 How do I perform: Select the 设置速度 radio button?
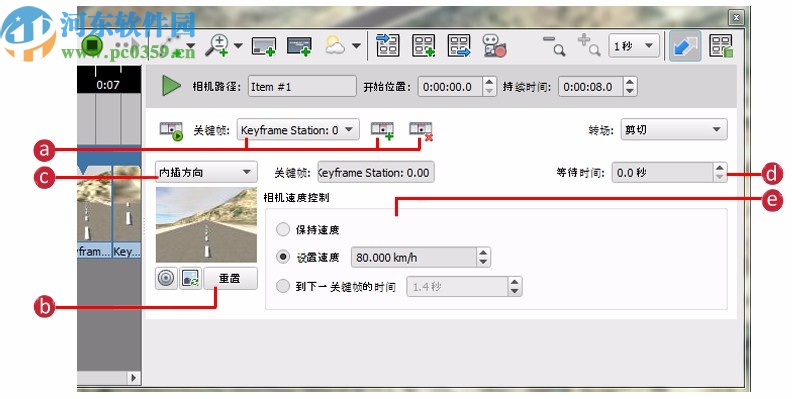pyautogui.click(x=283, y=257)
